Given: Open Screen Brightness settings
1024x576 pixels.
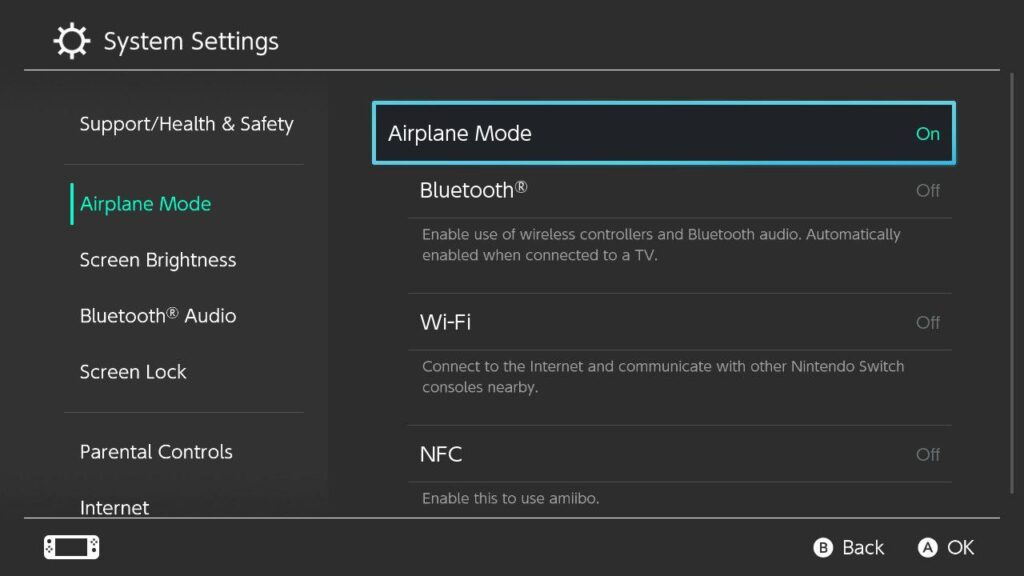Looking at the screenshot, I should [157, 259].
